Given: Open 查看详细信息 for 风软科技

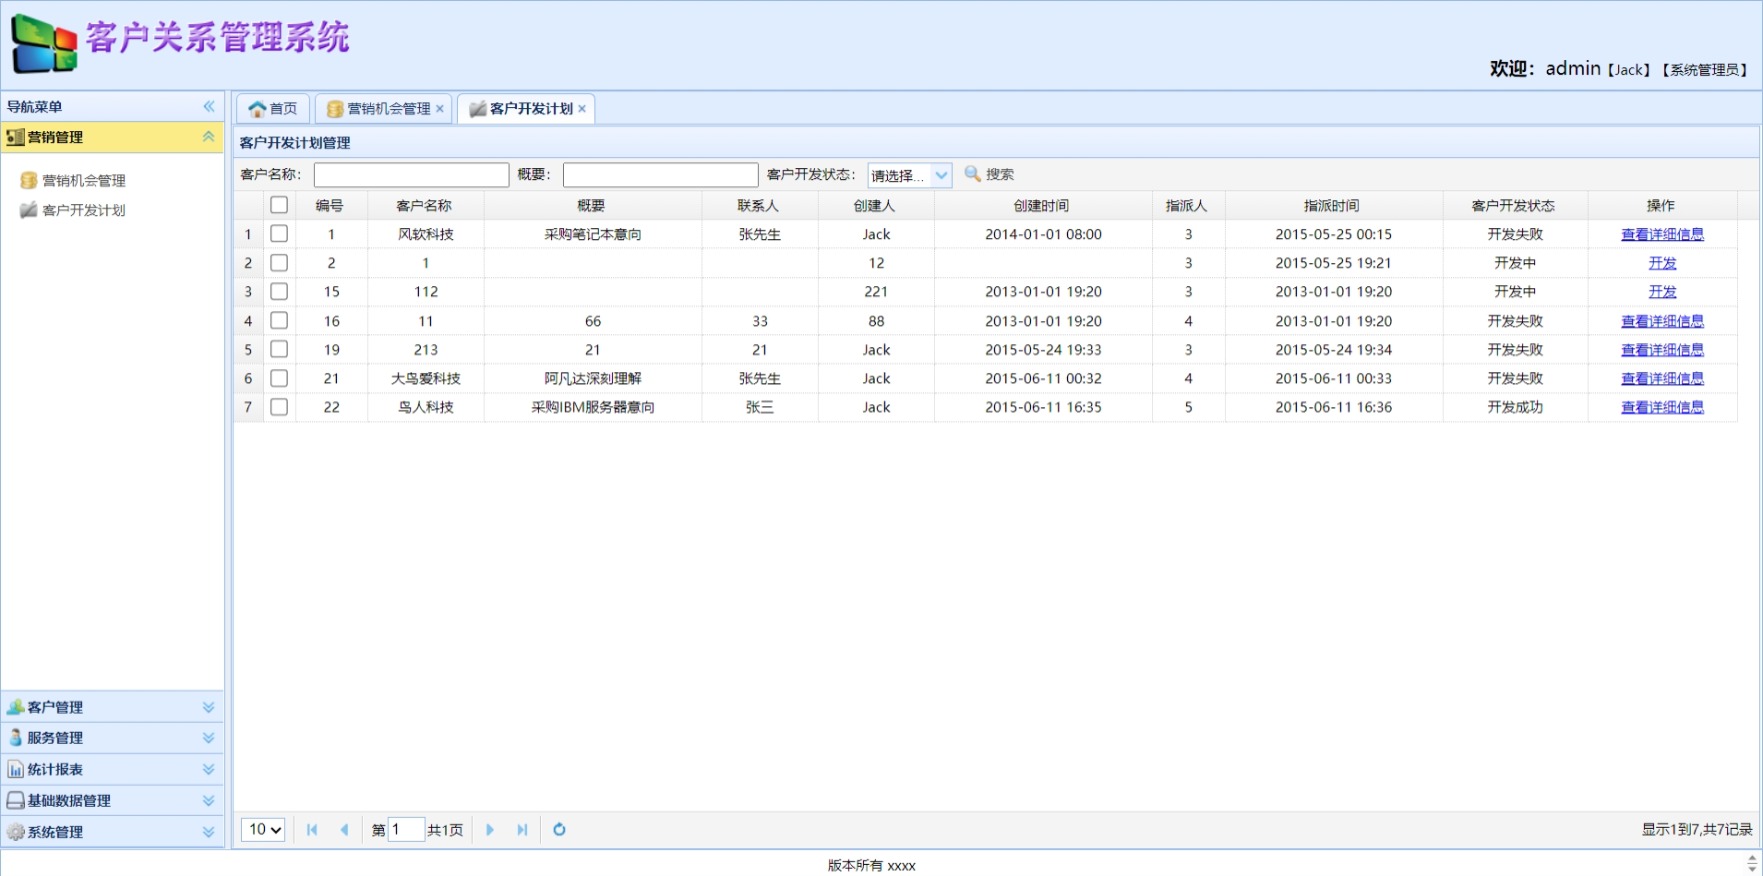Looking at the screenshot, I should [1662, 234].
